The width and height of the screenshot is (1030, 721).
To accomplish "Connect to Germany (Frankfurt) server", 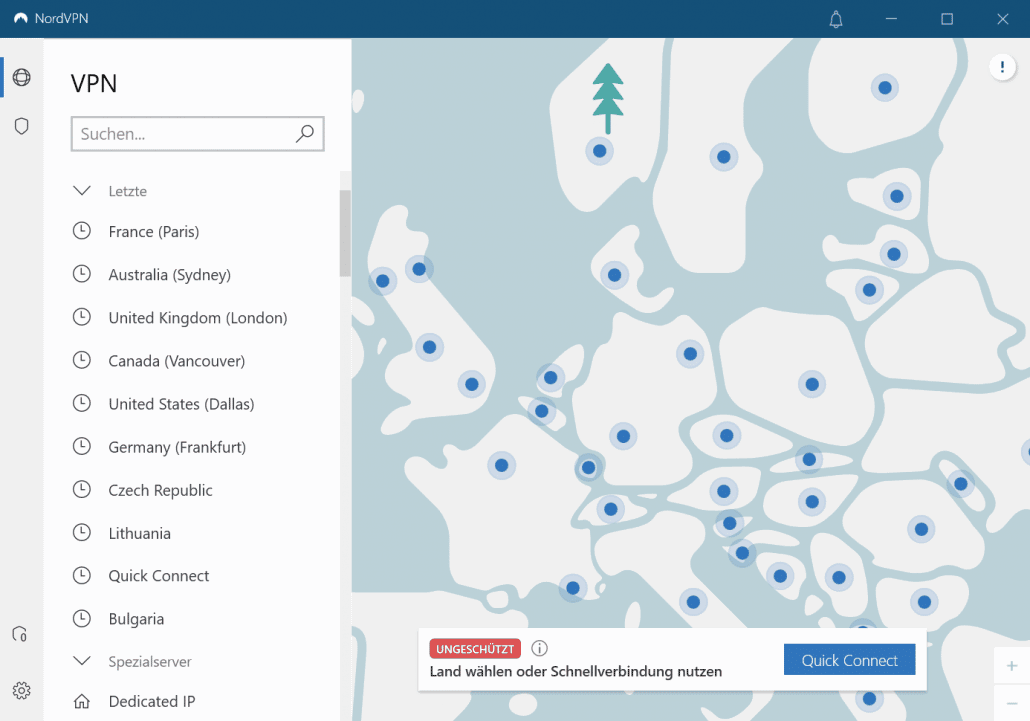I will point(176,447).
